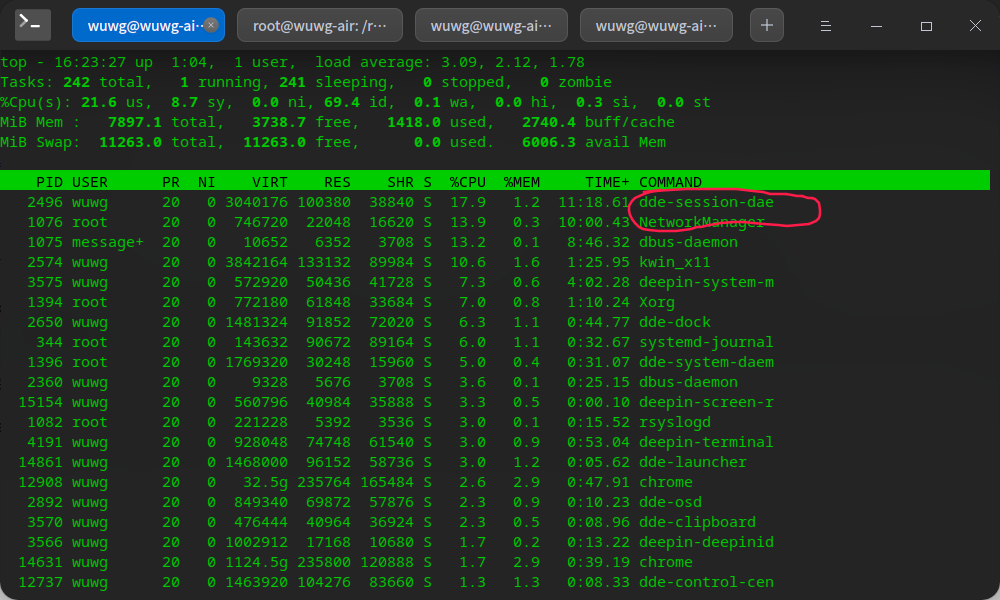This screenshot has width=1000, height=600.
Task: Click PID 1075 in the process list
Action: coord(45,242)
